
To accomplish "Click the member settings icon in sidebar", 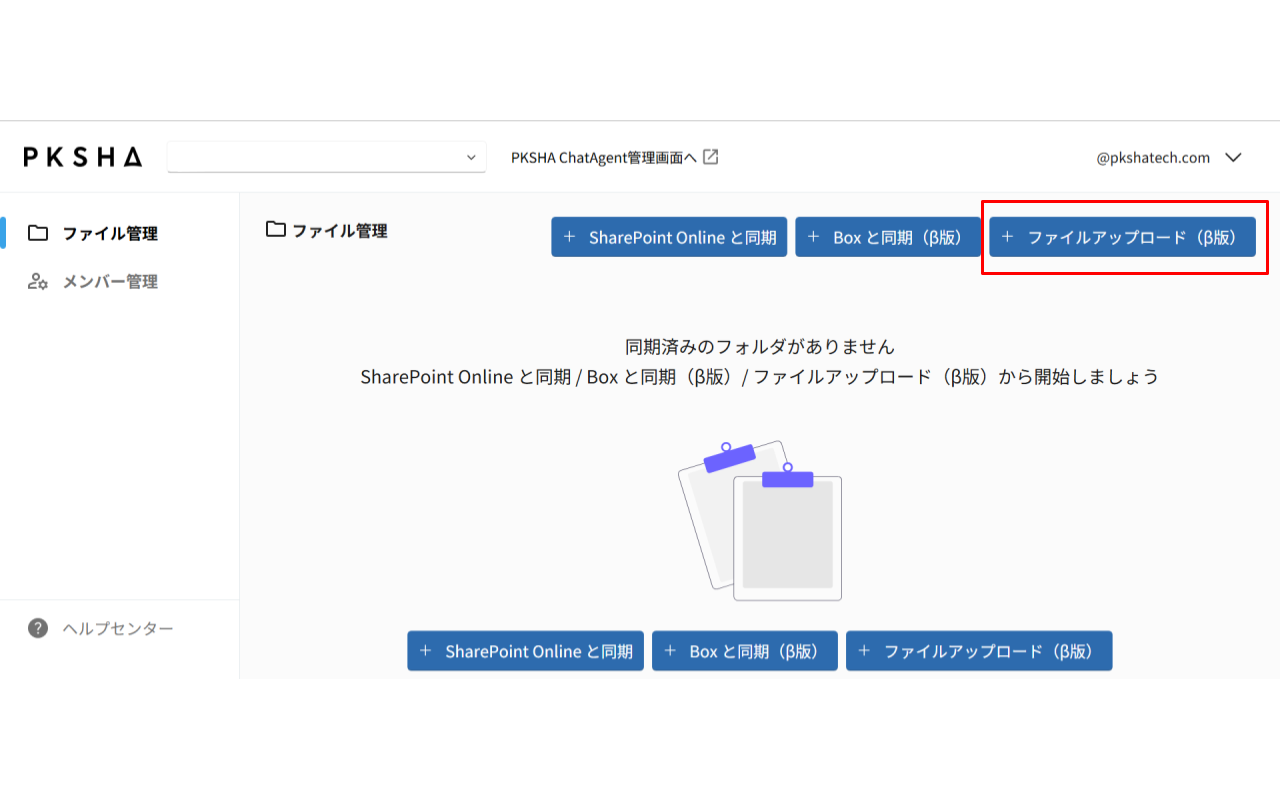I will (x=38, y=282).
